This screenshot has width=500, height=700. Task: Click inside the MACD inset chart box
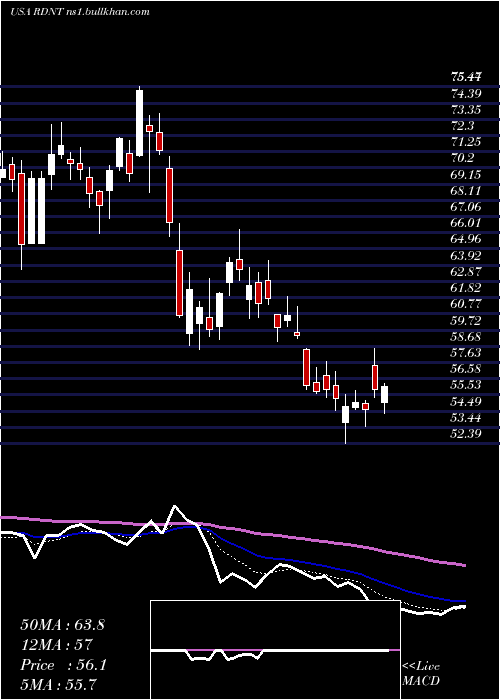click(275, 650)
